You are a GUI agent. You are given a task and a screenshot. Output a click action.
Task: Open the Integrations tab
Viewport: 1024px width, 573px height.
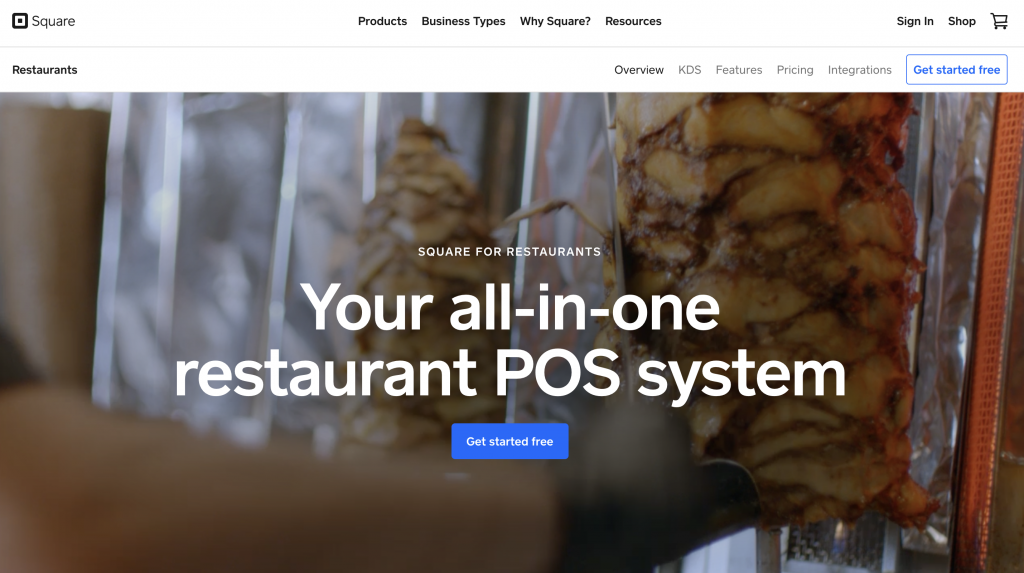859,70
